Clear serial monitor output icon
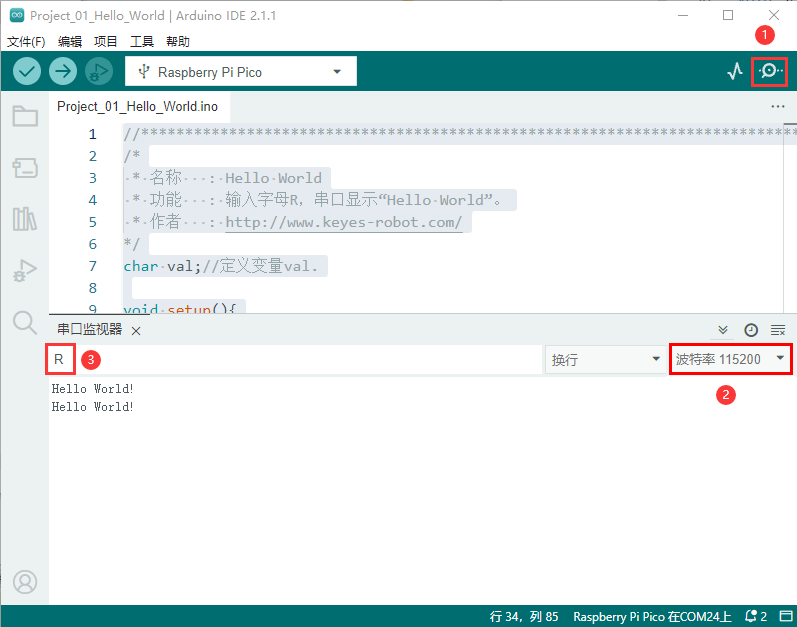 click(x=778, y=330)
